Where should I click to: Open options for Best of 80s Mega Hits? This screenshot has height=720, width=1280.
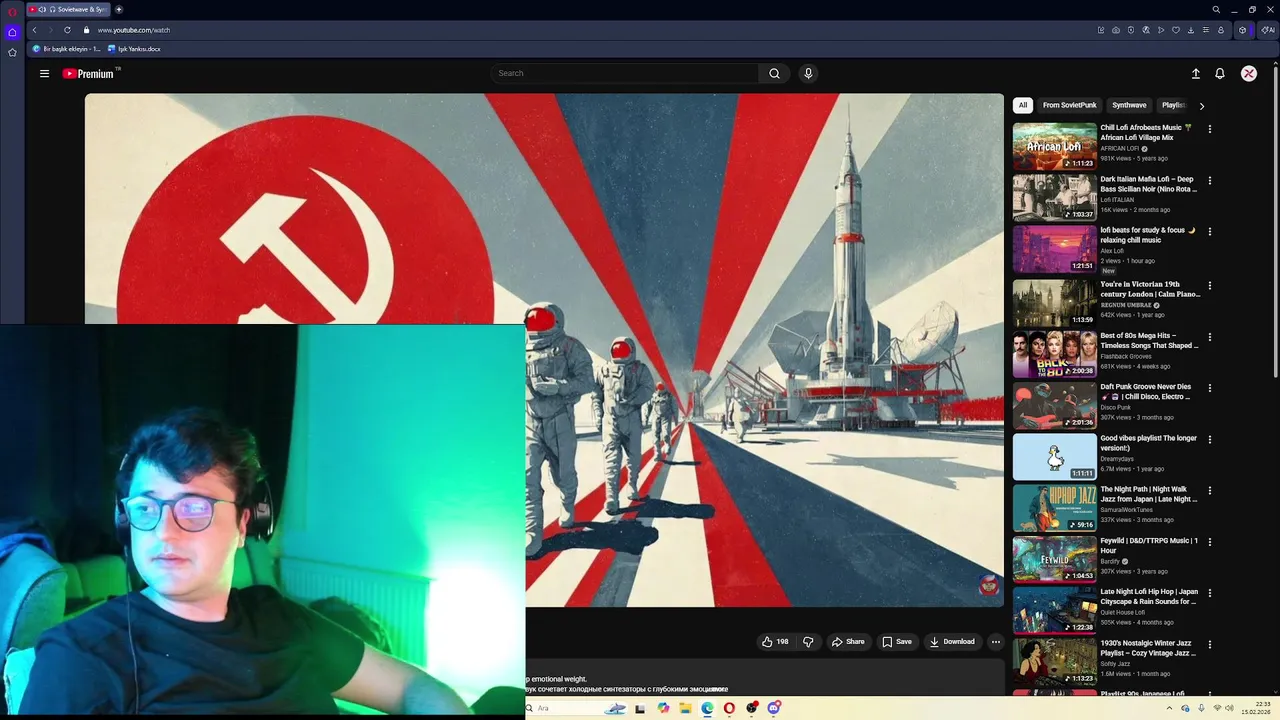[x=1209, y=337]
